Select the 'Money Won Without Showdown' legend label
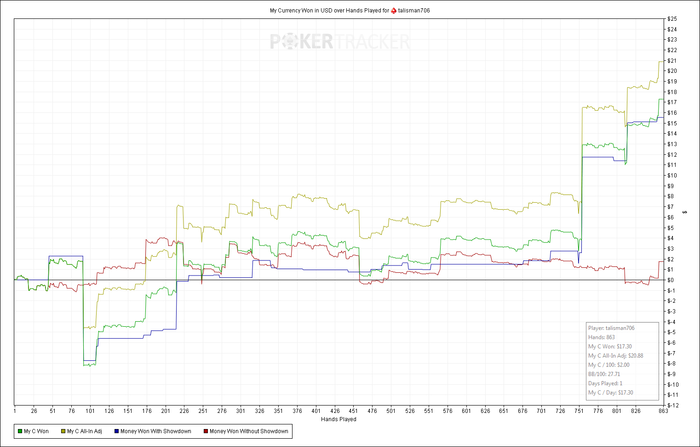The width and height of the screenshot is (700, 447). pyautogui.click(x=249, y=431)
